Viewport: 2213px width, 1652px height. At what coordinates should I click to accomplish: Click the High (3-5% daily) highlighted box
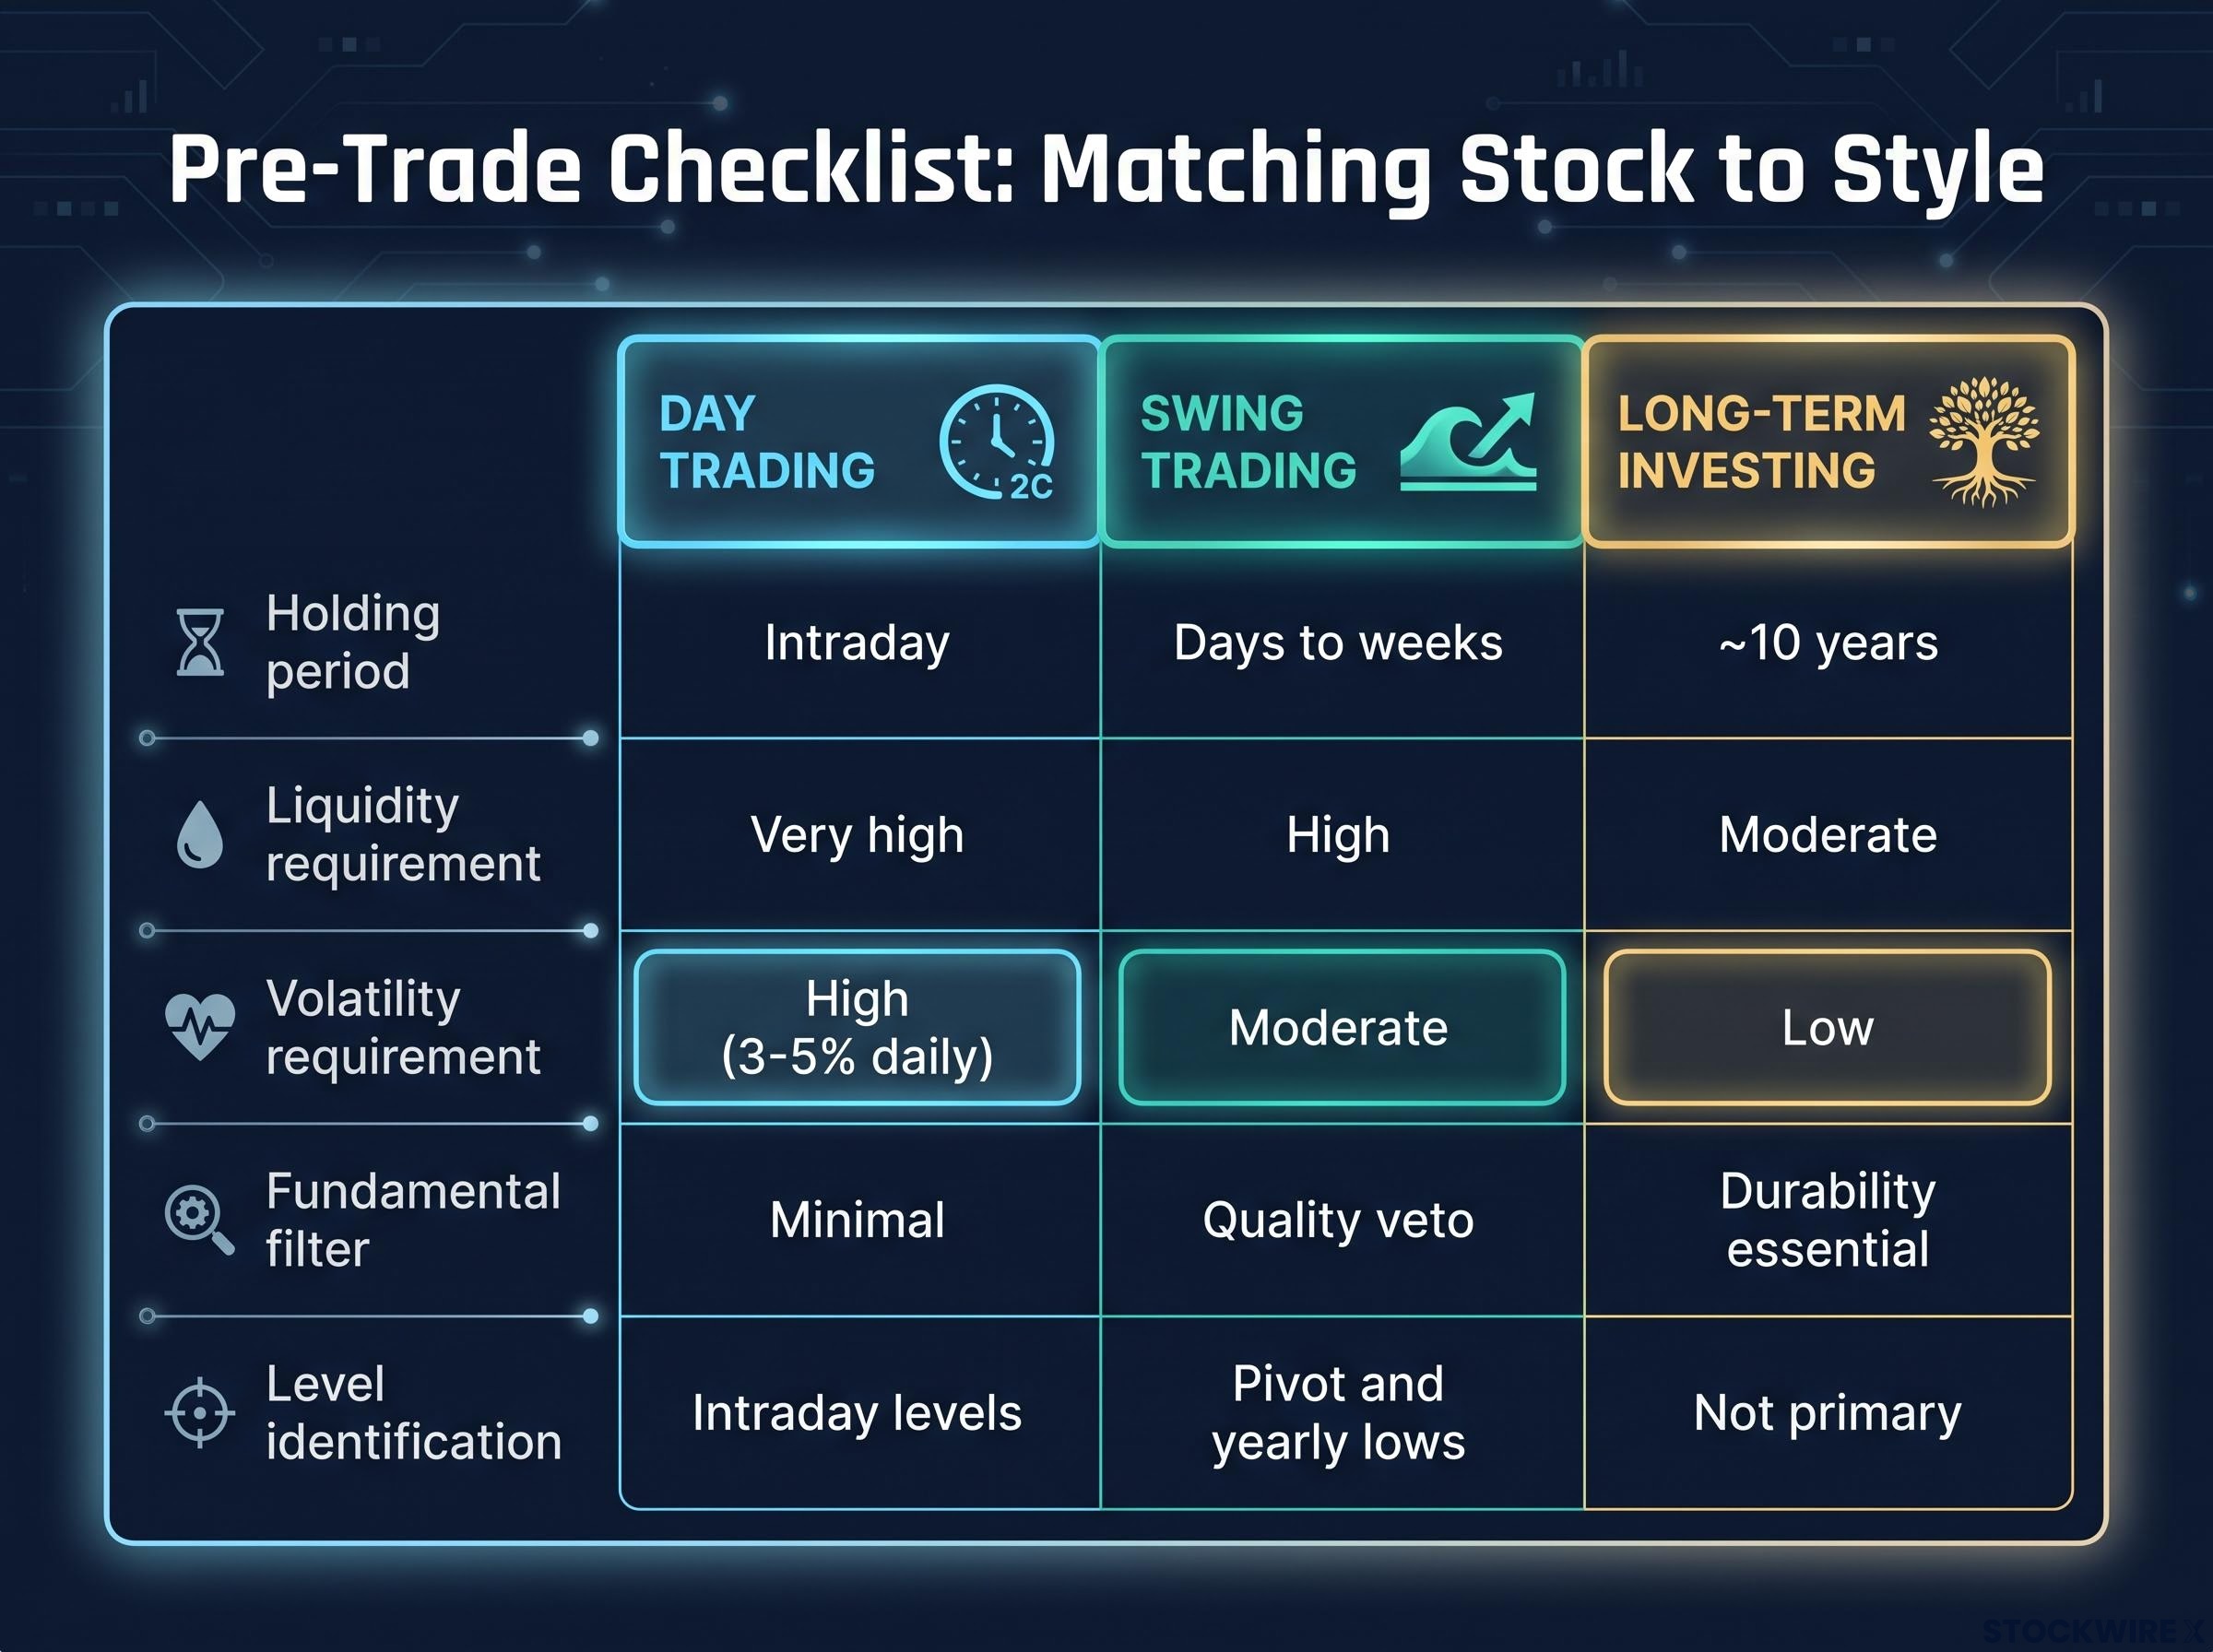tap(858, 1027)
